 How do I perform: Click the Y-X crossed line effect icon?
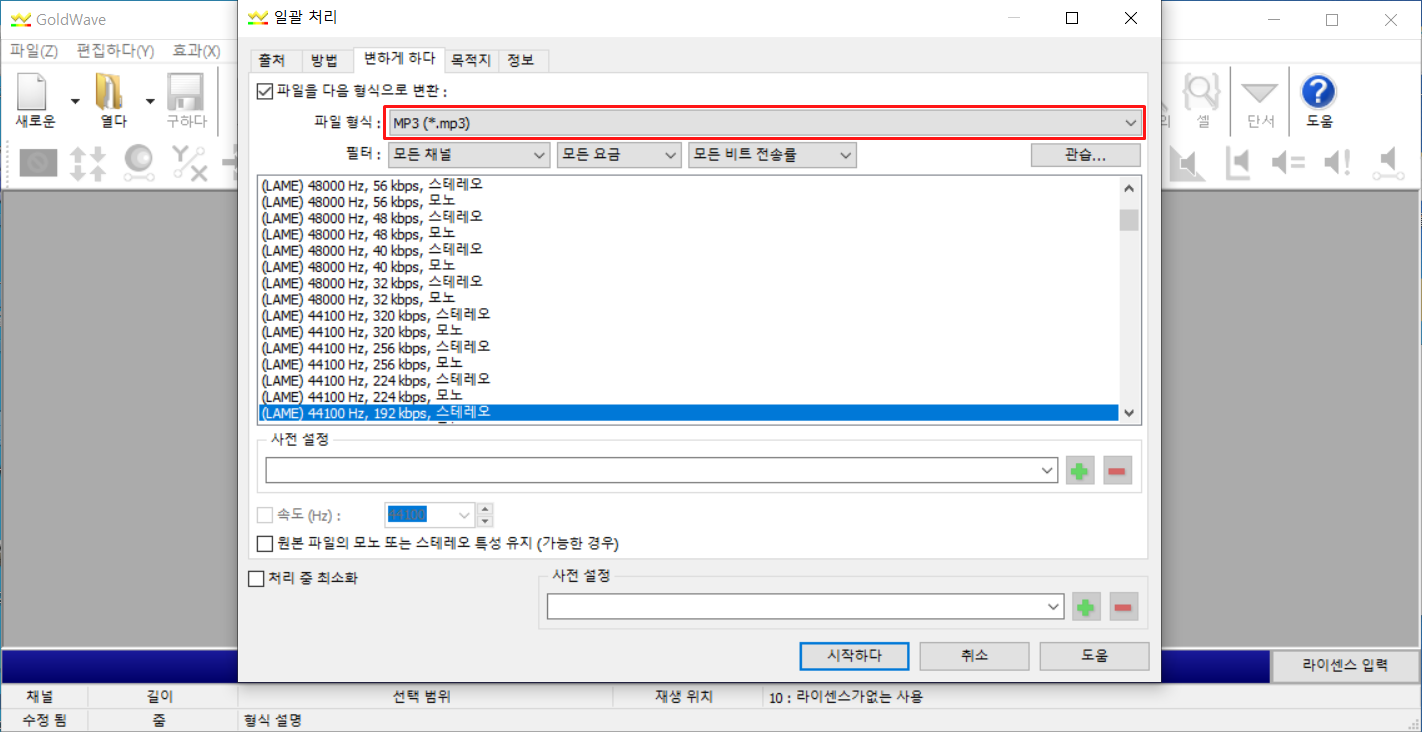188,162
